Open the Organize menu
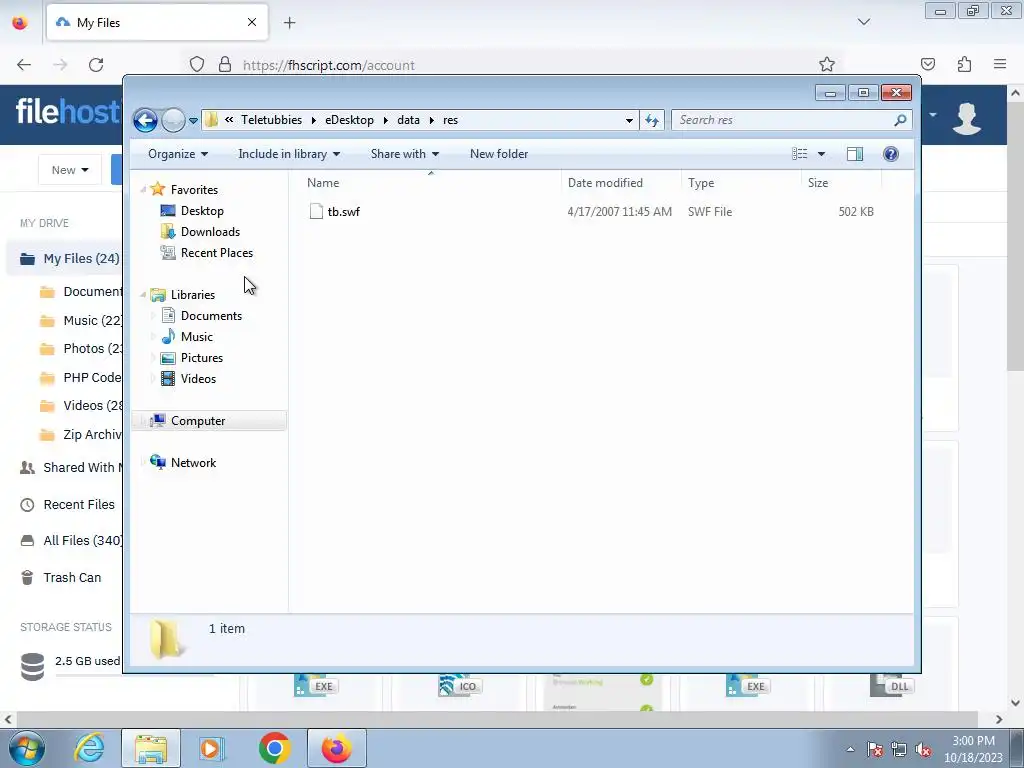Screen dimensions: 1024x768 click(x=178, y=154)
